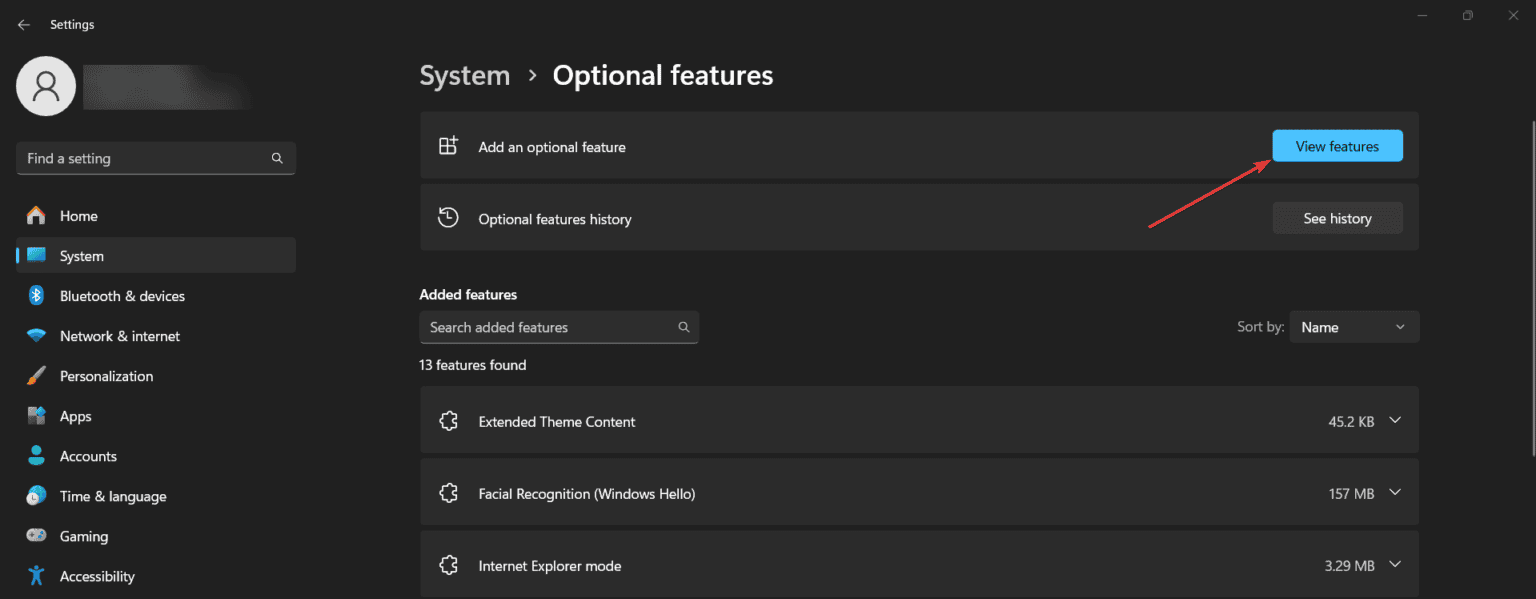
Task: Expand the Internet Explorer mode chevron
Action: pyautogui.click(x=1396, y=565)
